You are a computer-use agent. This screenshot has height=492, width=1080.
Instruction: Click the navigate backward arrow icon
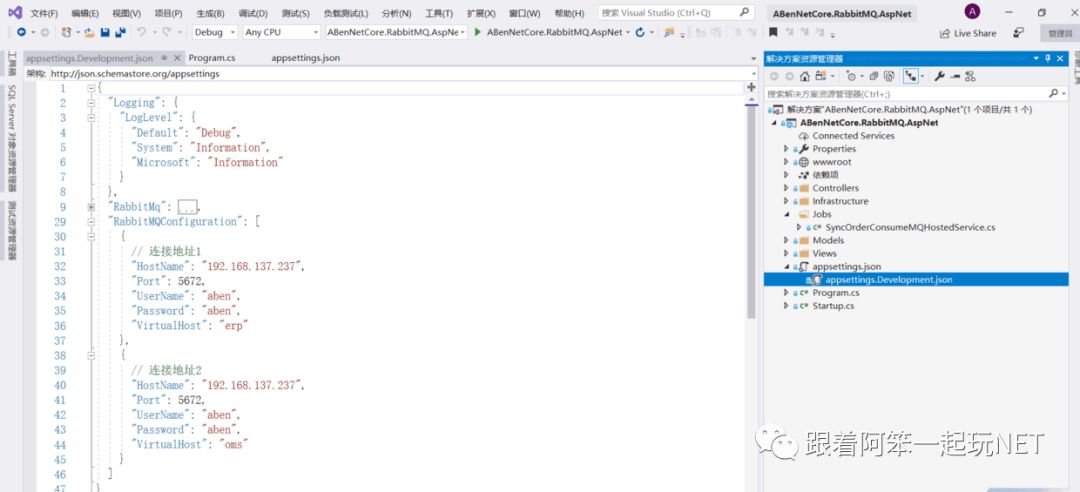pyautogui.click(x=21, y=32)
